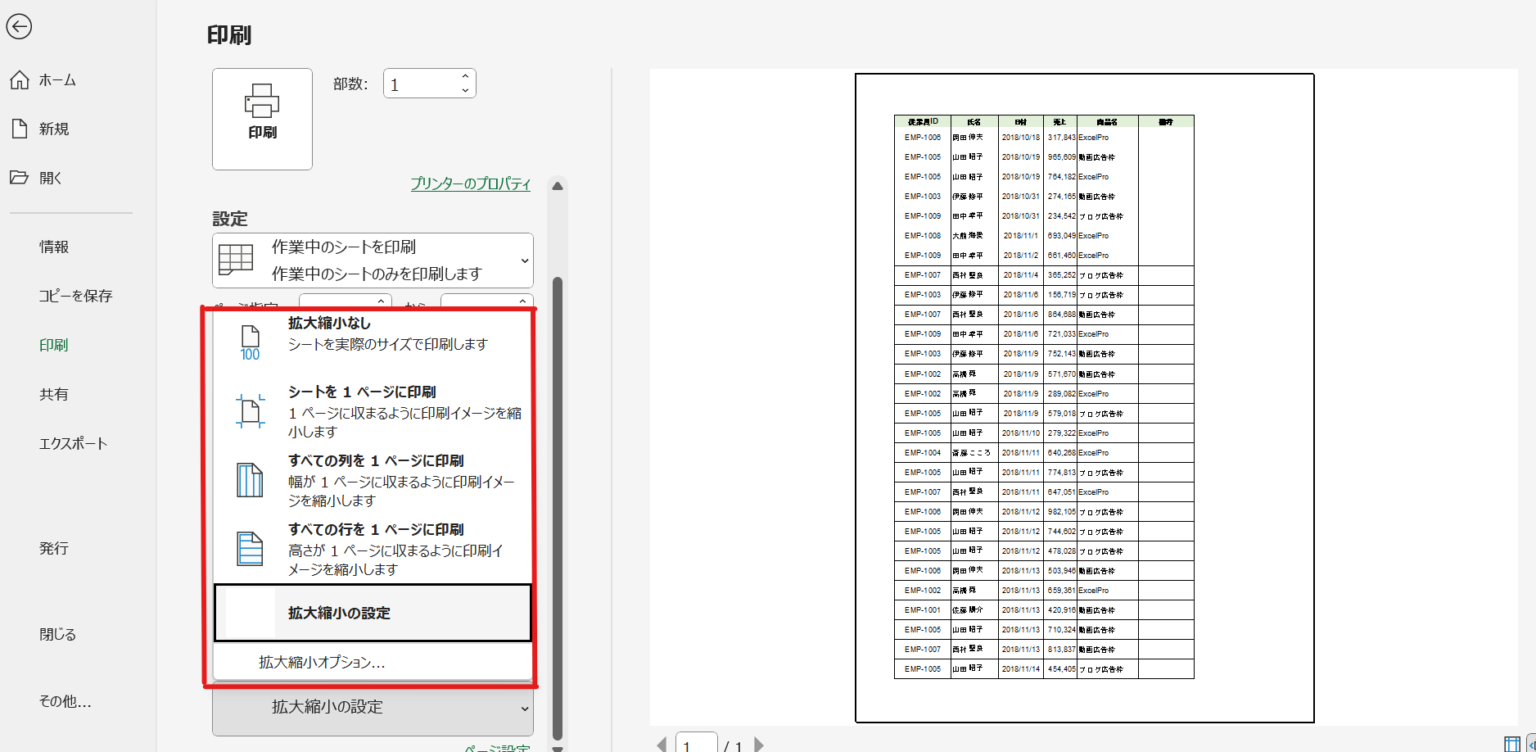Increase the 部数 copy count with up arrow
The height and width of the screenshot is (752, 1536).
pyautogui.click(x=465, y=76)
